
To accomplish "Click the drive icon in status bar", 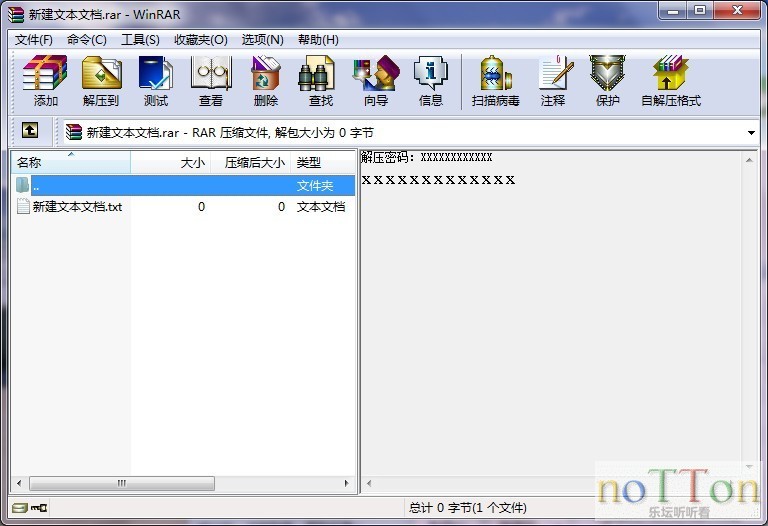I will [x=20, y=508].
